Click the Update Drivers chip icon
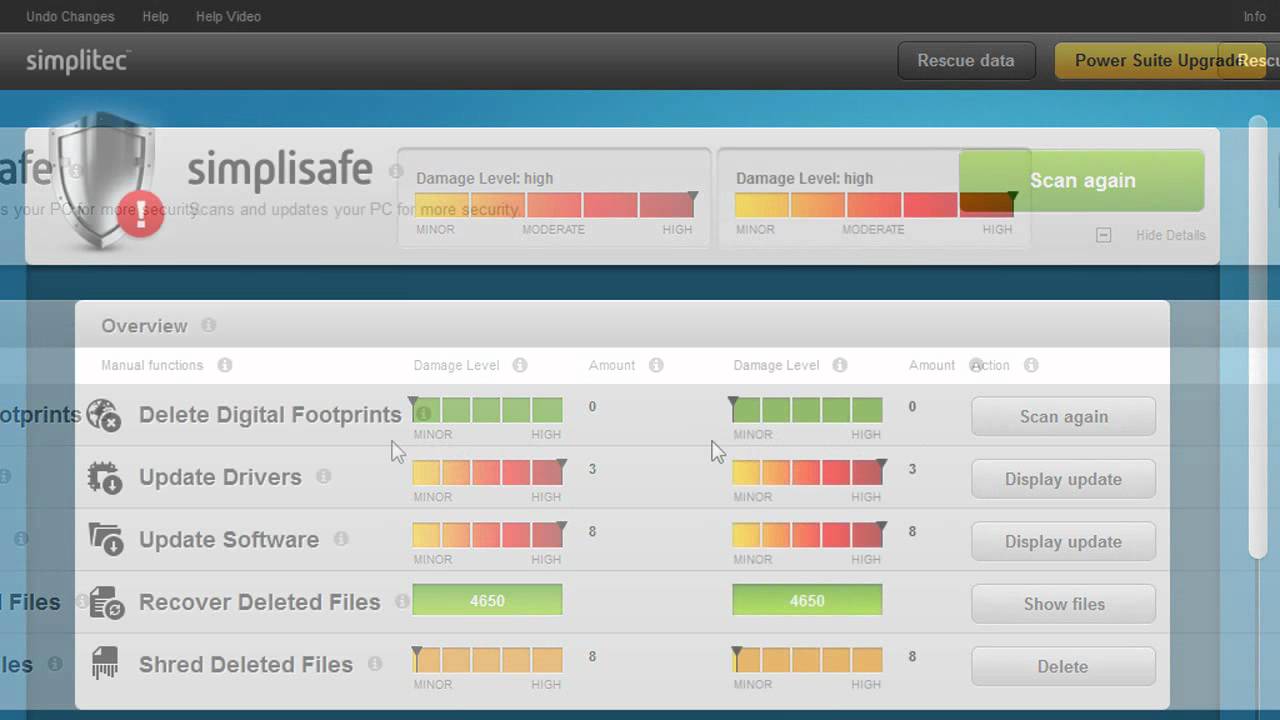1280x720 pixels. point(105,477)
